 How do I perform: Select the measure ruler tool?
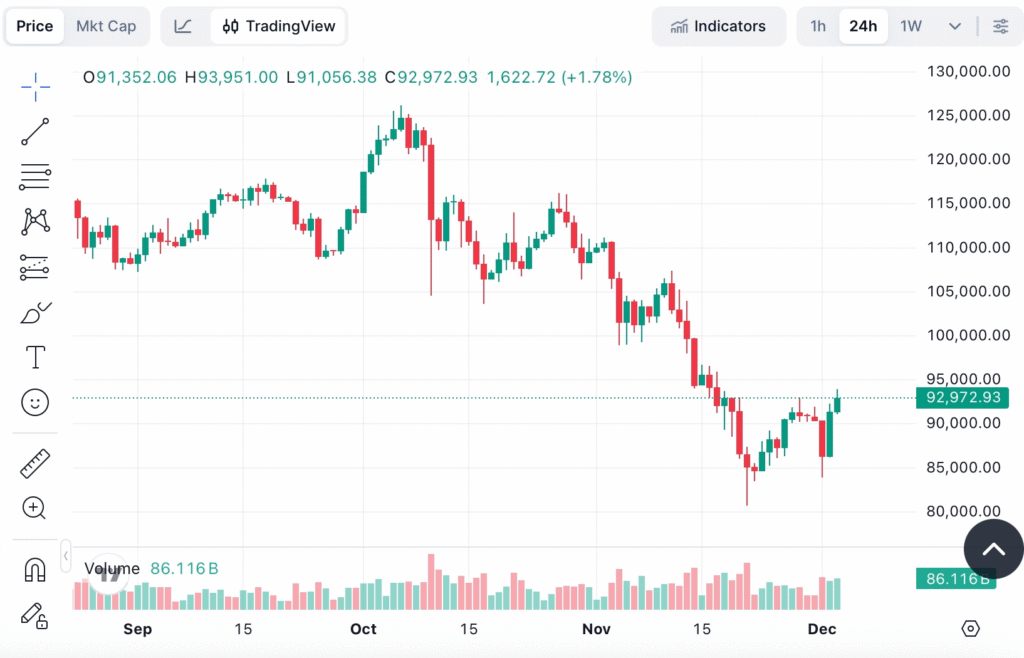tap(34, 463)
